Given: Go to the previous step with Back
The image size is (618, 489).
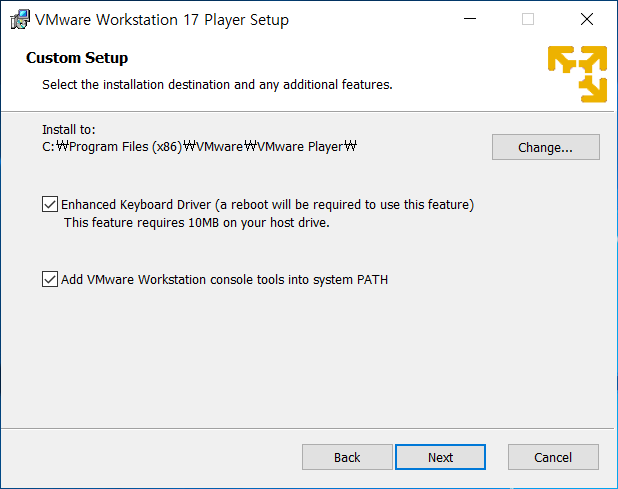Looking at the screenshot, I should coord(347,457).
